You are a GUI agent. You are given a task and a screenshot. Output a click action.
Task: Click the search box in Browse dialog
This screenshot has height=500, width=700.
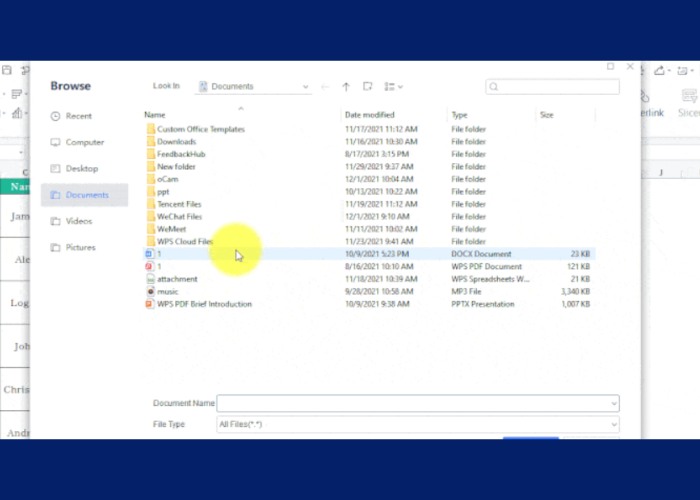(x=552, y=87)
